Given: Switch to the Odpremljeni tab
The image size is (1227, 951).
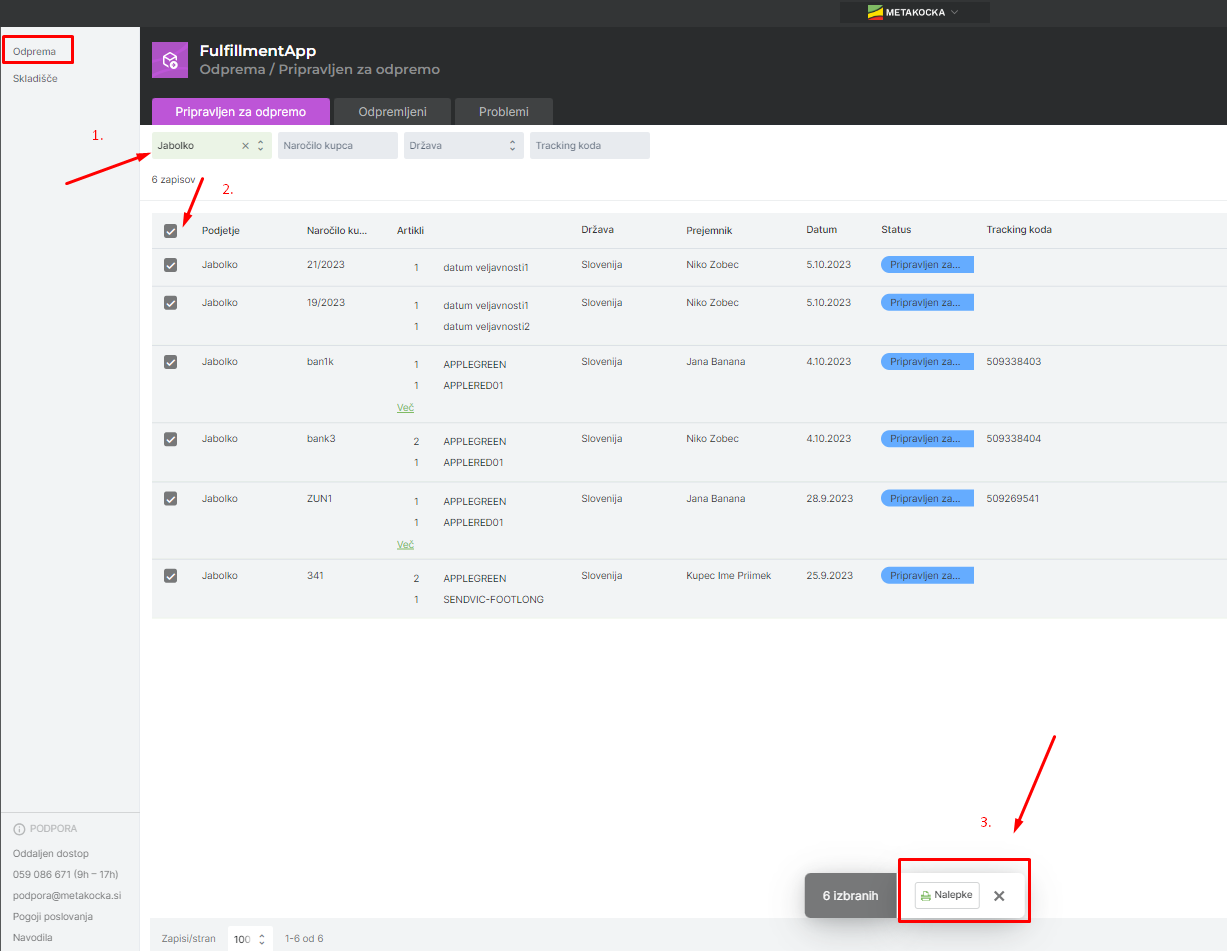Looking at the screenshot, I should tap(393, 112).
